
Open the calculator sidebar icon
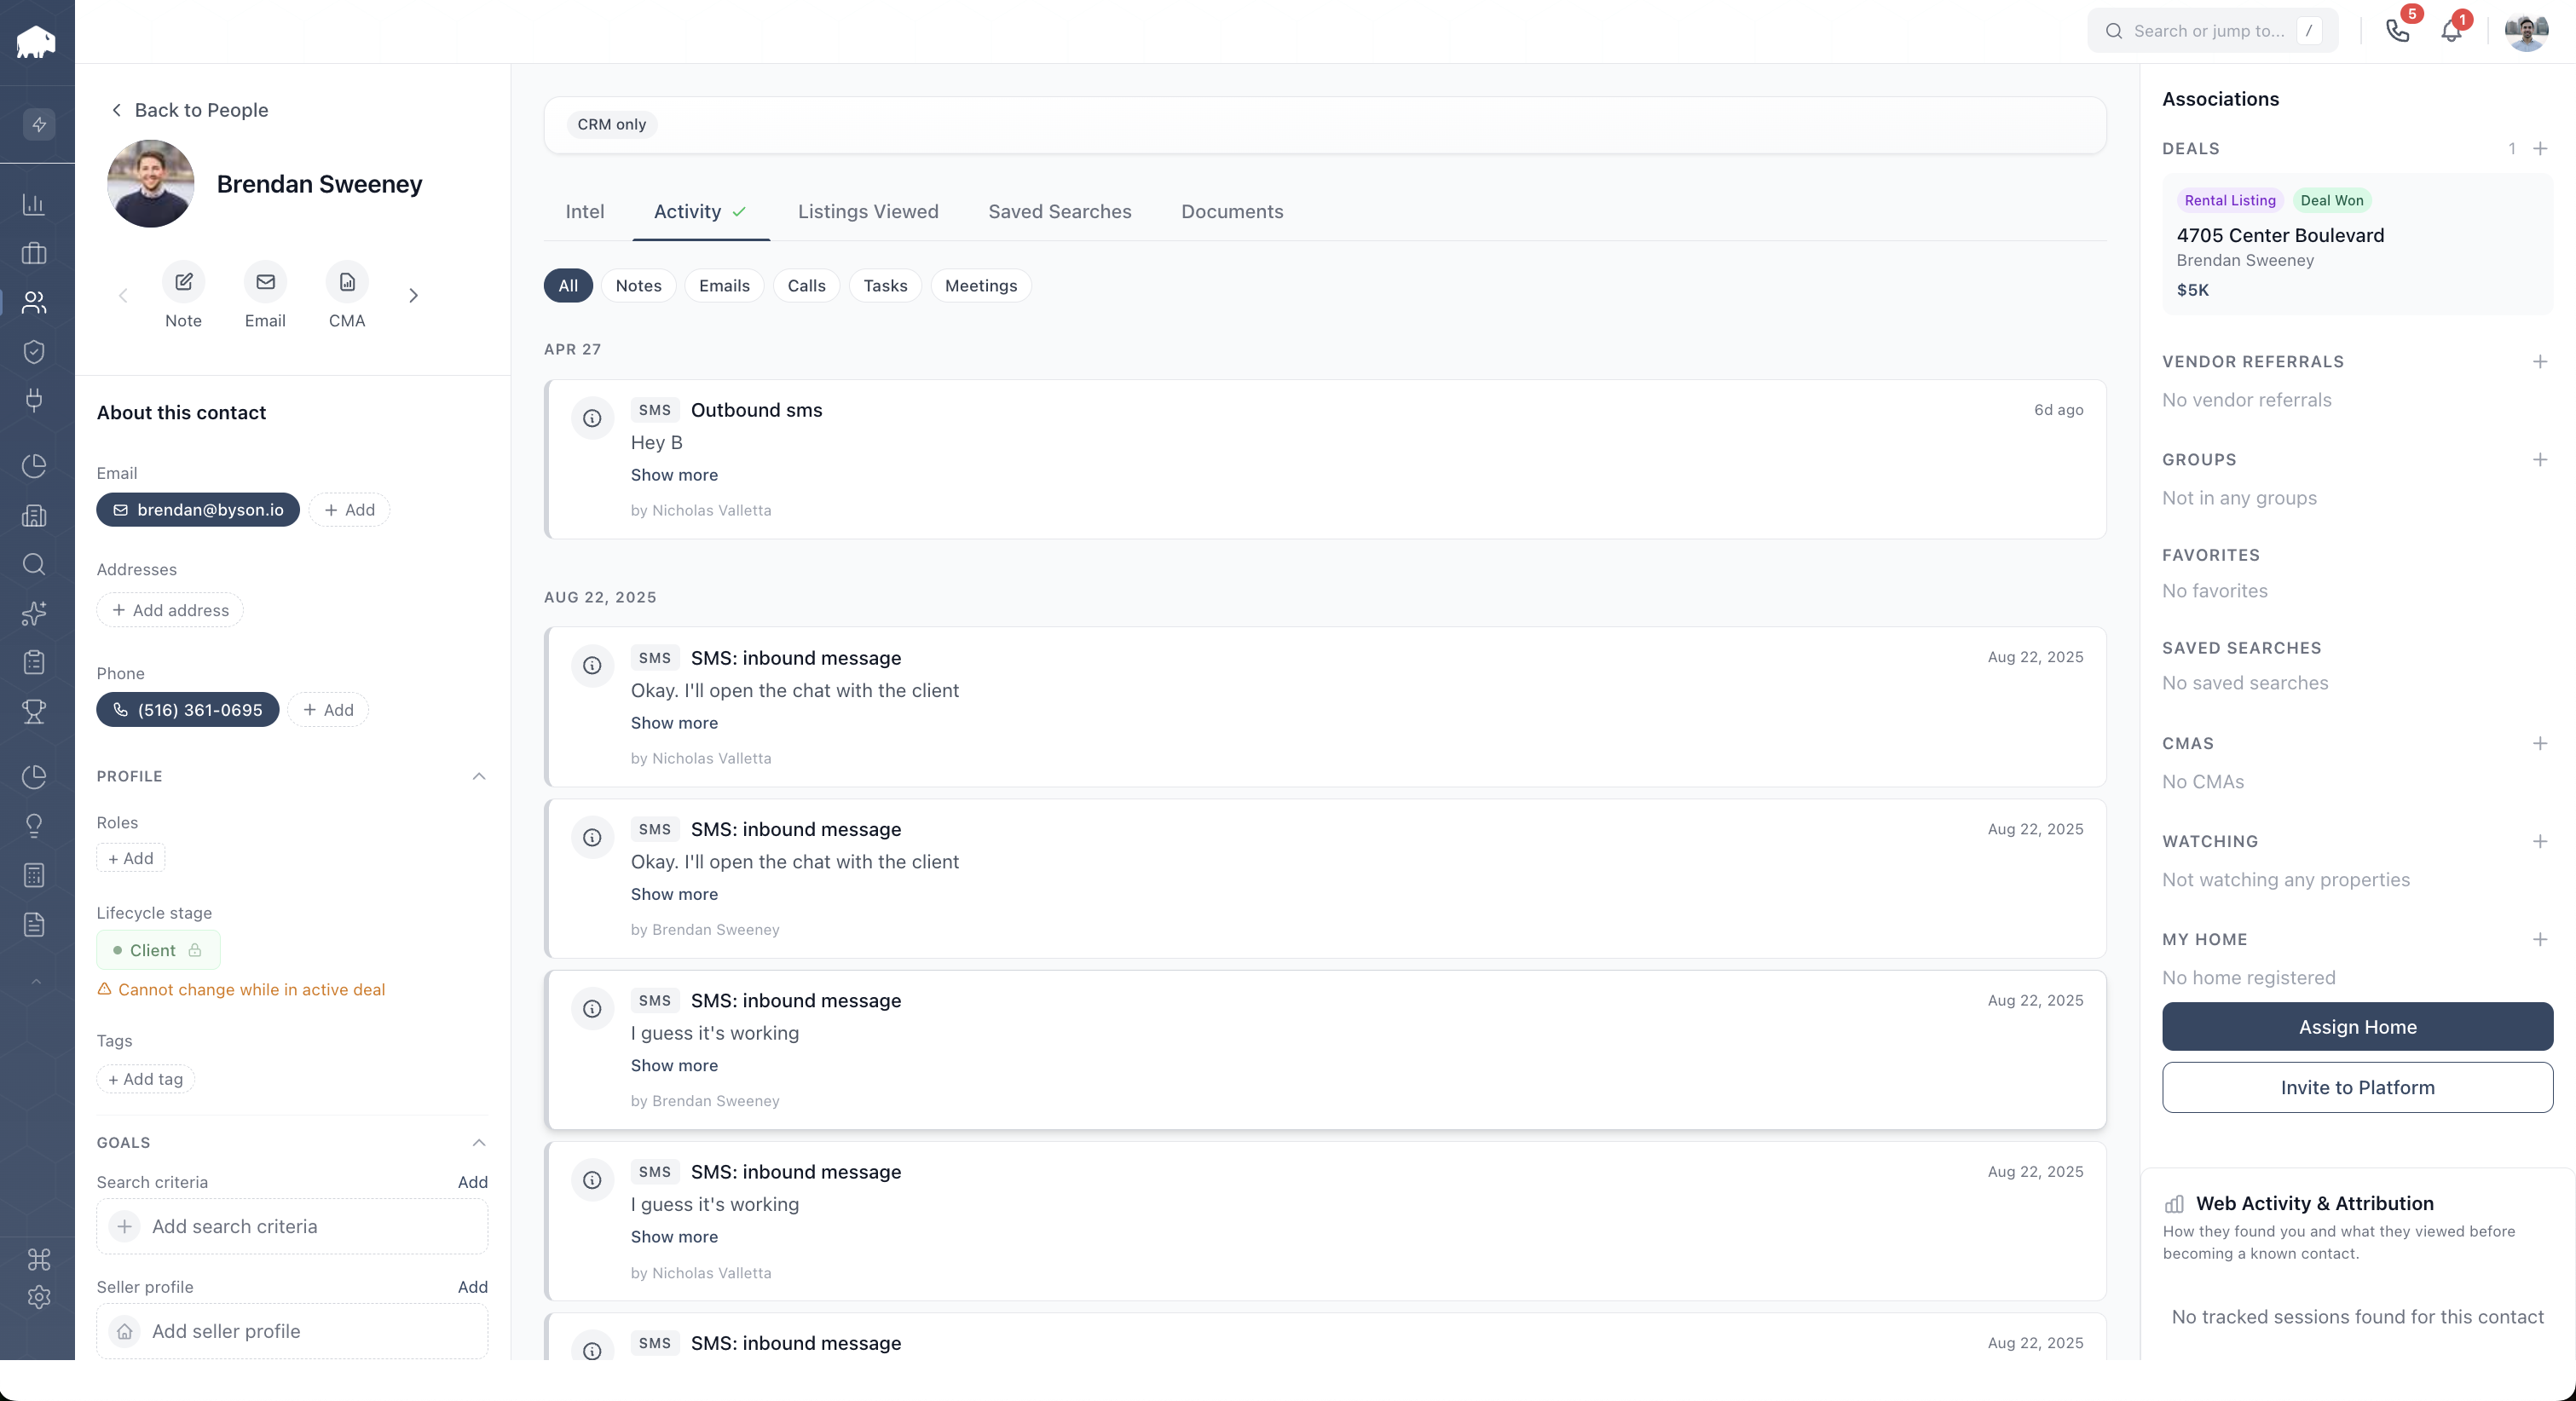(x=34, y=875)
